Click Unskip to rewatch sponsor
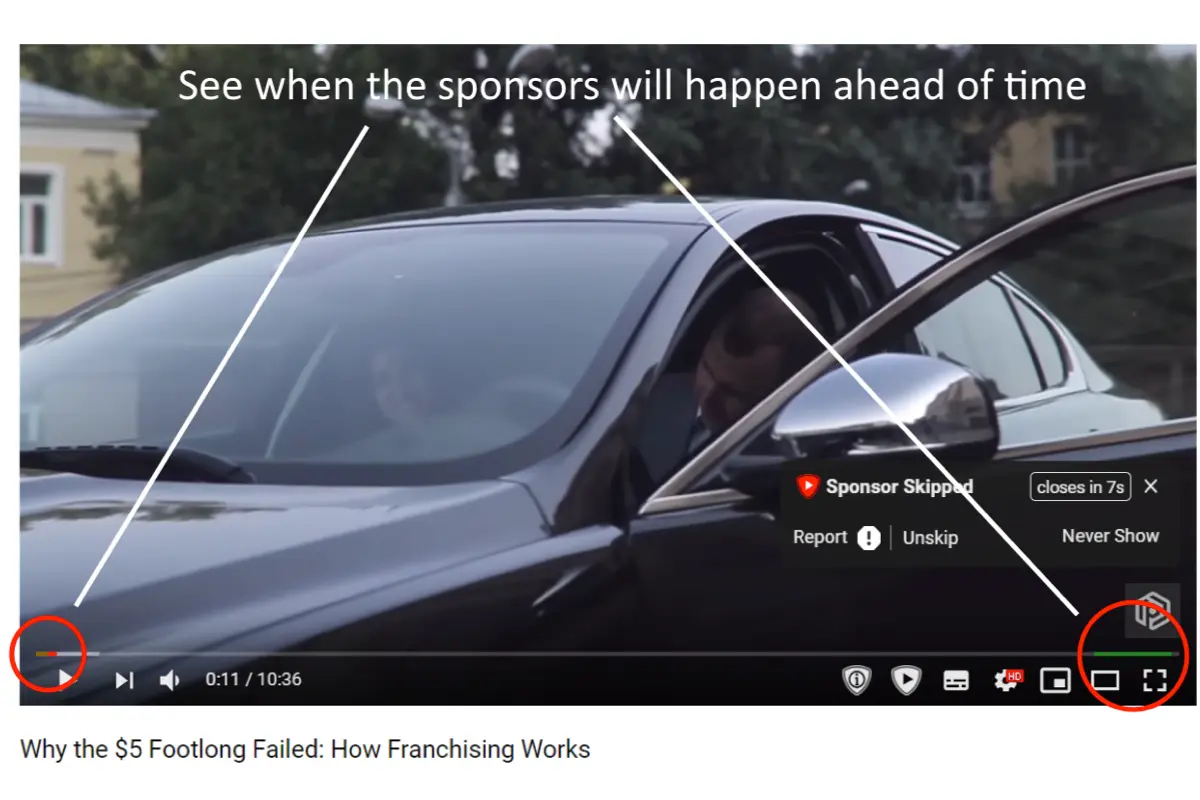 pos(930,538)
